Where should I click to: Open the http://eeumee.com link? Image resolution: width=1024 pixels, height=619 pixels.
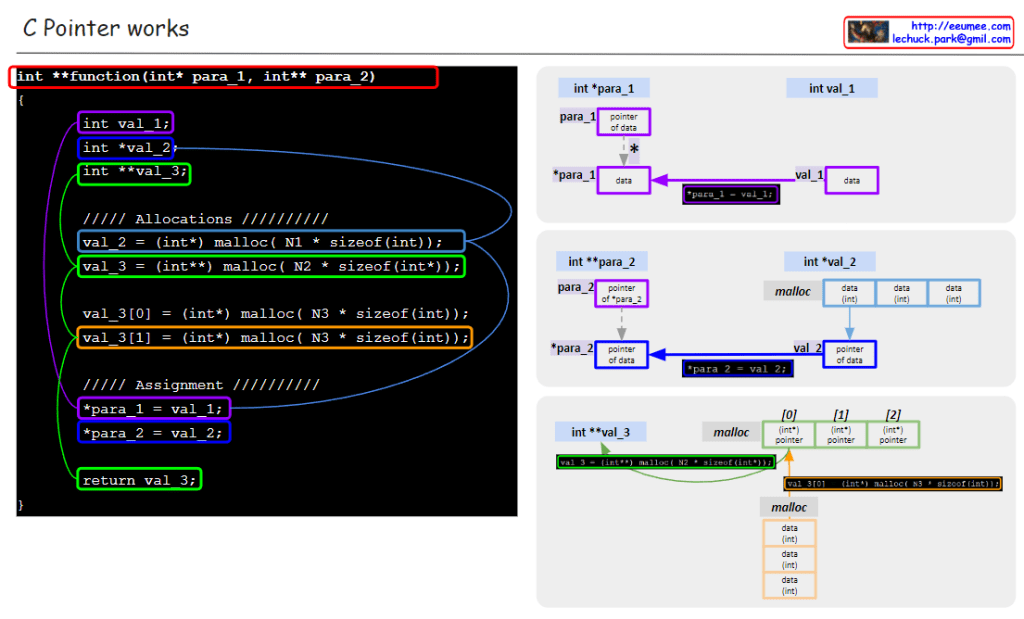point(960,26)
